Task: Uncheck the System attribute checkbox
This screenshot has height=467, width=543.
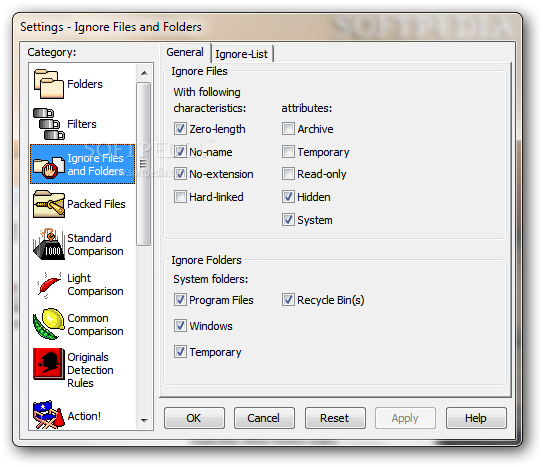Action: click(288, 220)
